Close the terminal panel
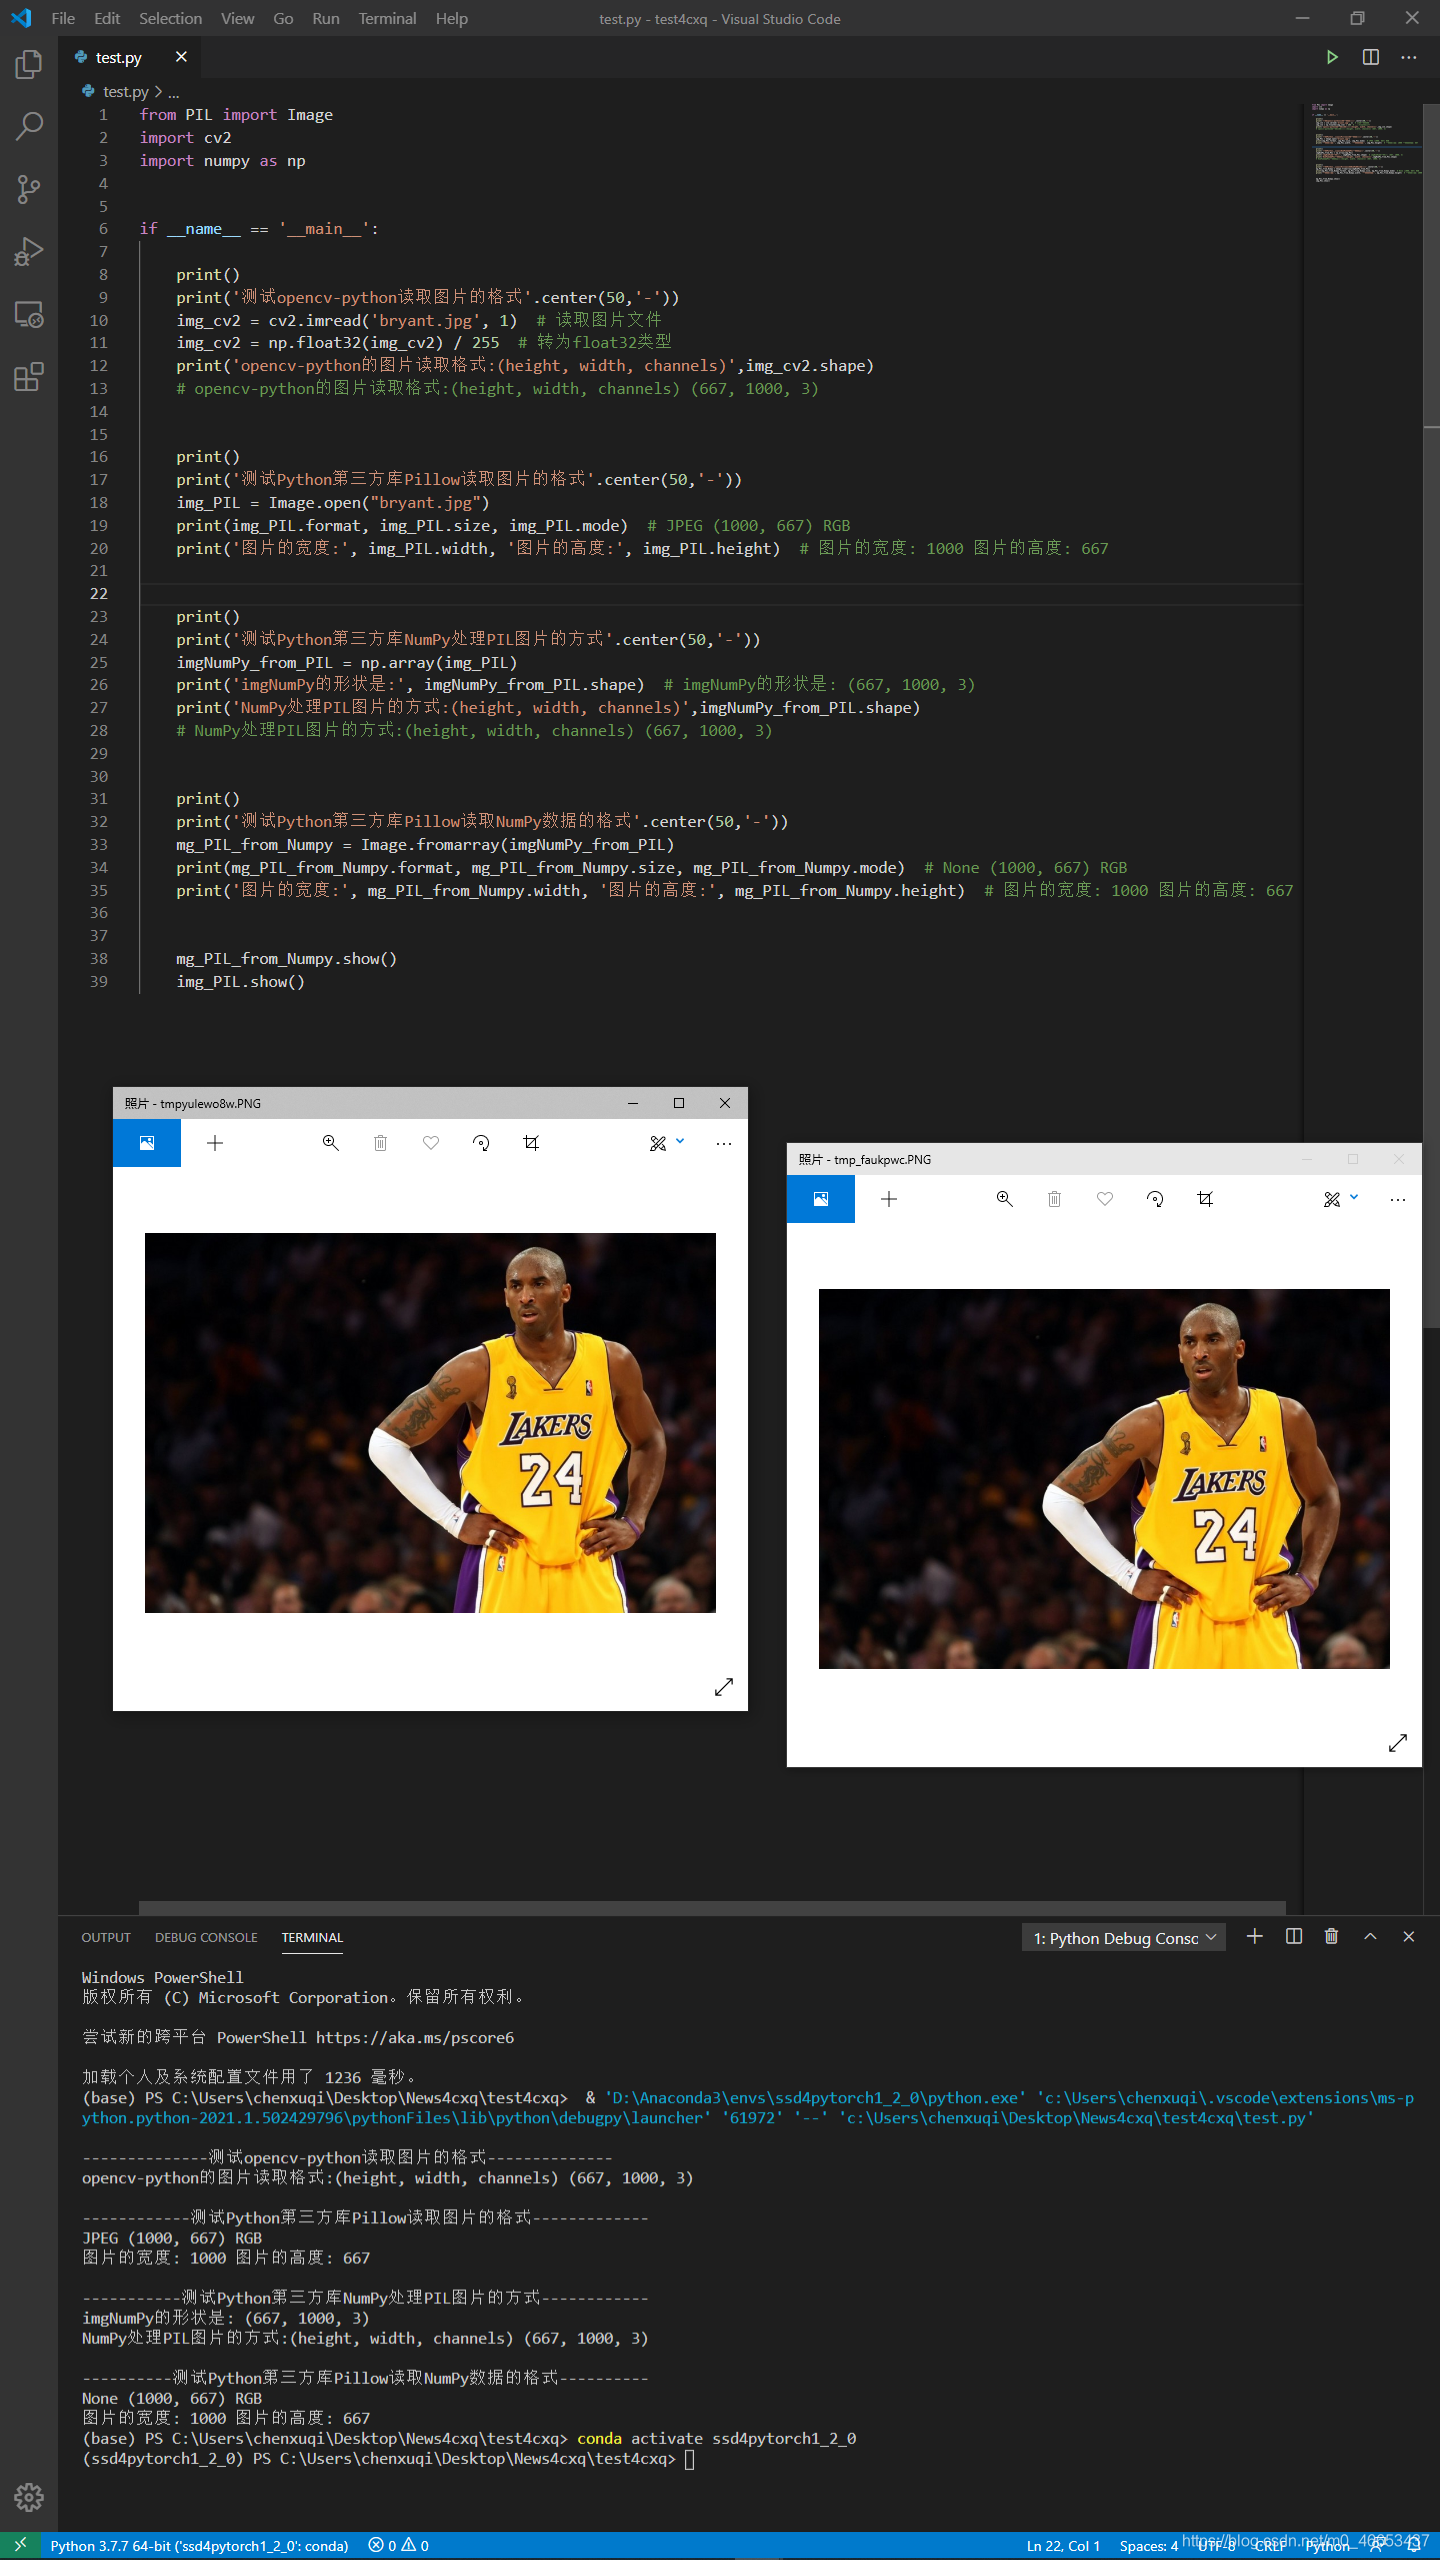 [1409, 1937]
